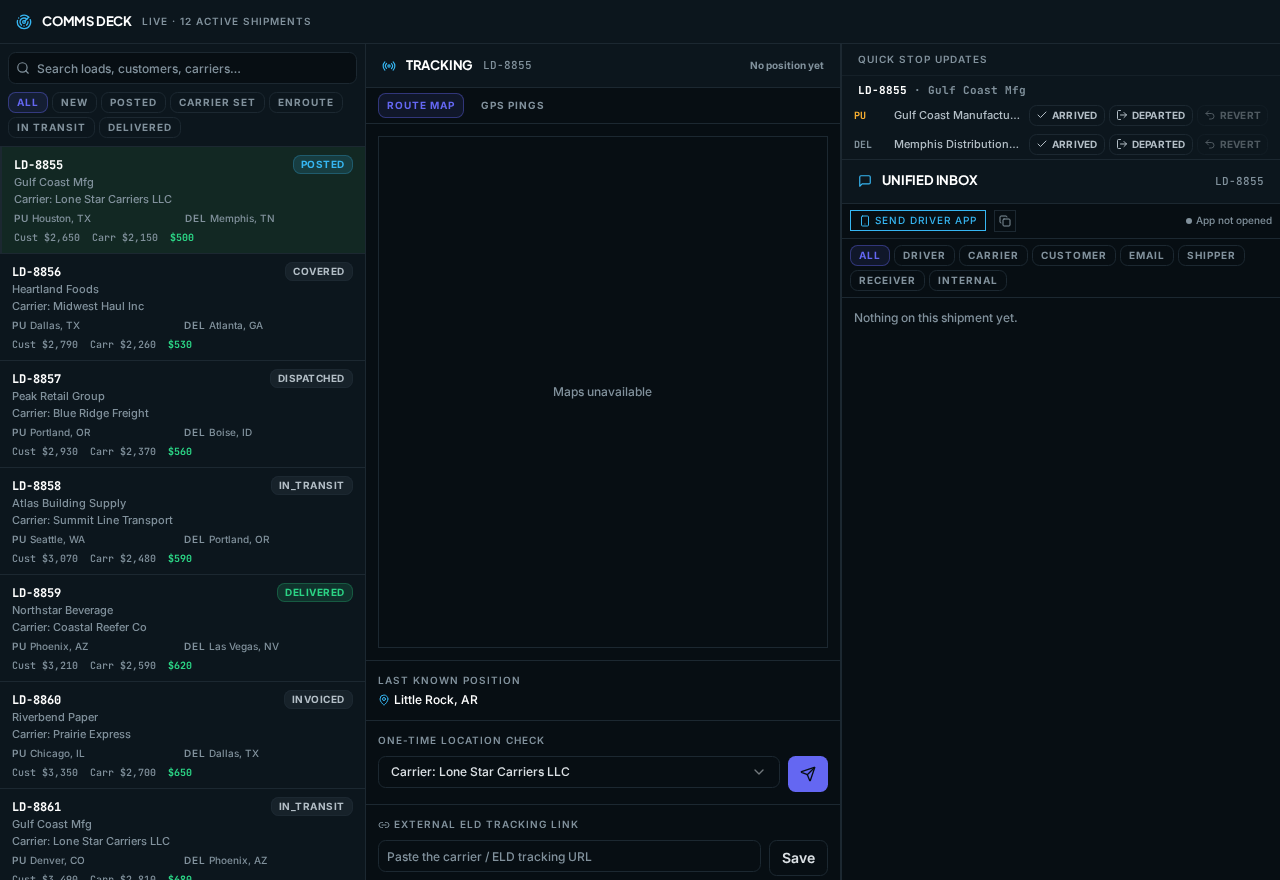The width and height of the screenshot is (1280, 880).
Task: Mark Memphis delivery as Arrived
Action: click(x=1067, y=145)
